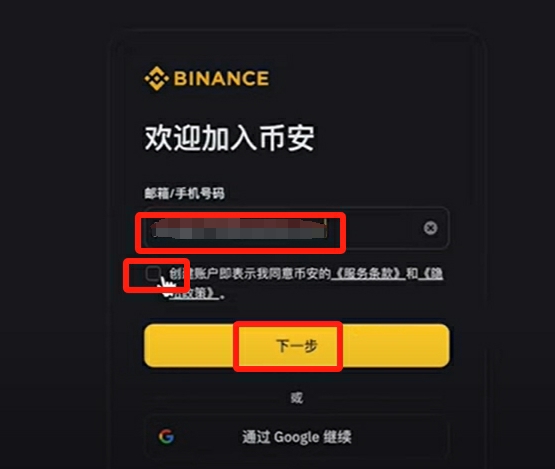Open the 《服务条款》 terms link
555x469 pixels.
tap(368, 273)
